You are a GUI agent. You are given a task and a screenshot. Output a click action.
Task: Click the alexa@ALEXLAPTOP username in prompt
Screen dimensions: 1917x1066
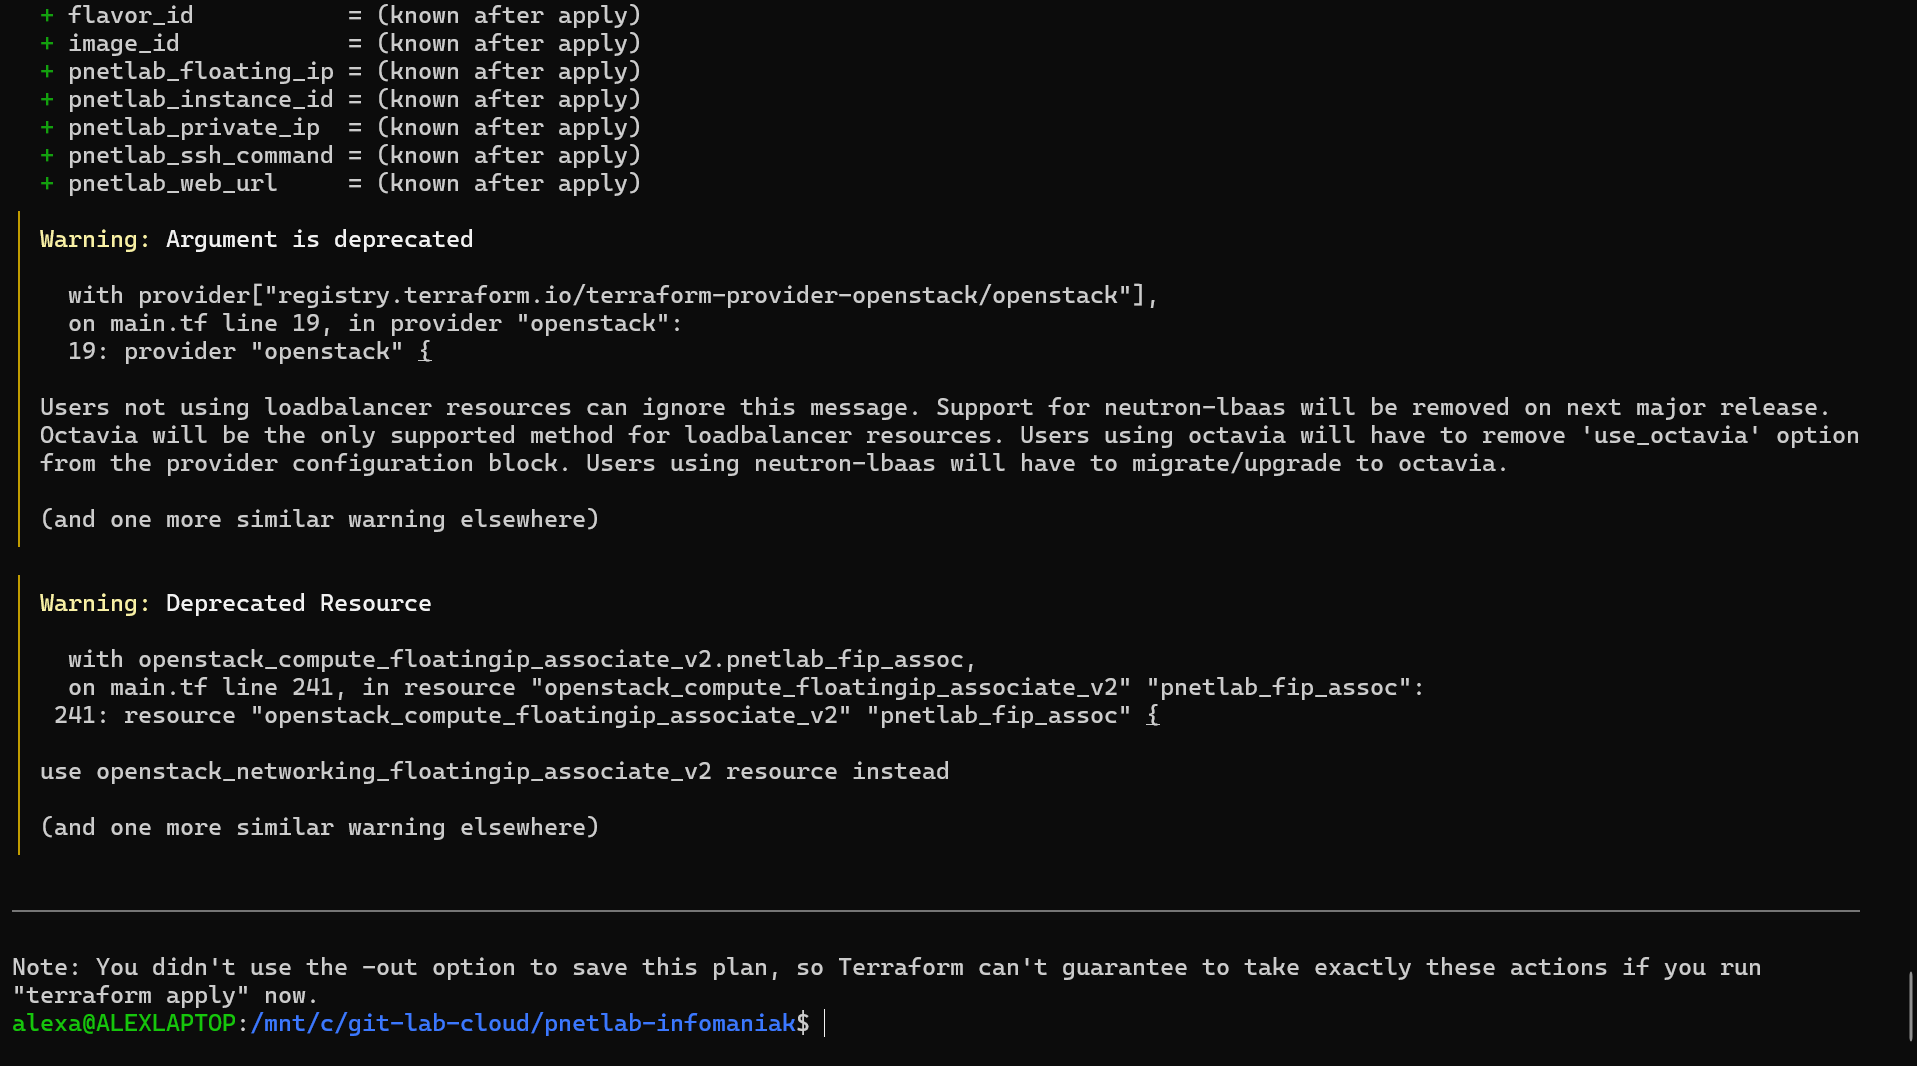[x=124, y=1023]
